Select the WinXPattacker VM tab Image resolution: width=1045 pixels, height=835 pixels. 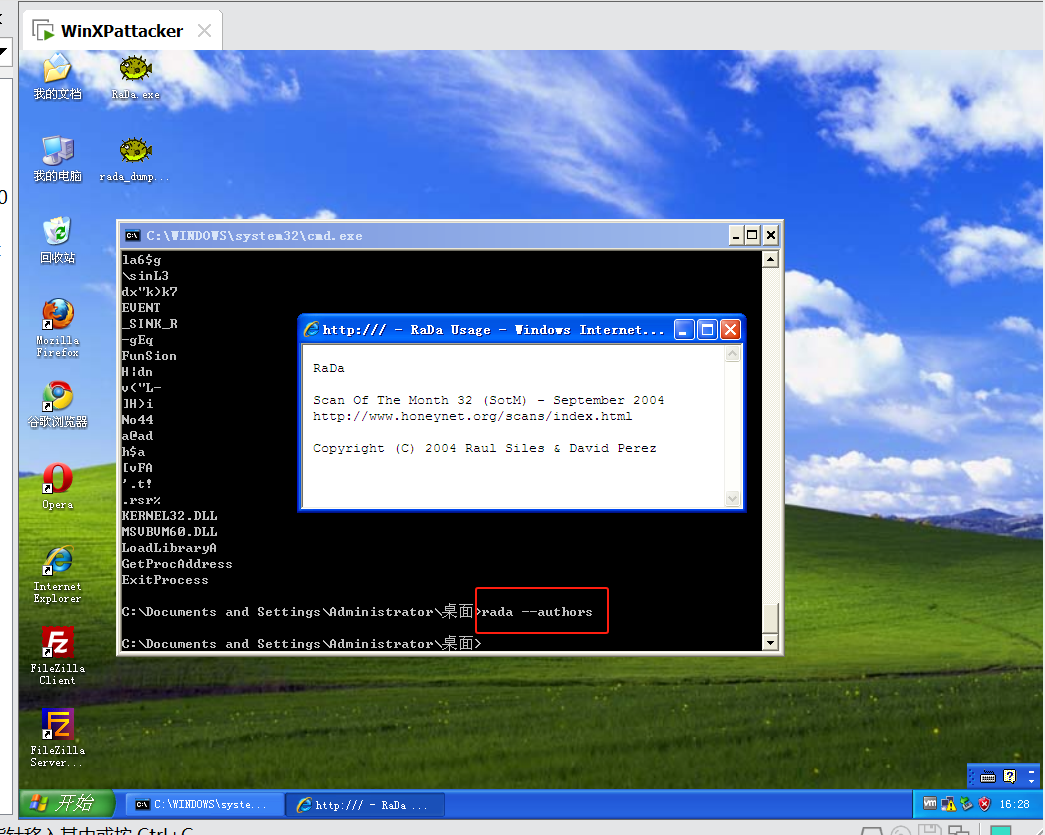pyautogui.click(x=121, y=31)
